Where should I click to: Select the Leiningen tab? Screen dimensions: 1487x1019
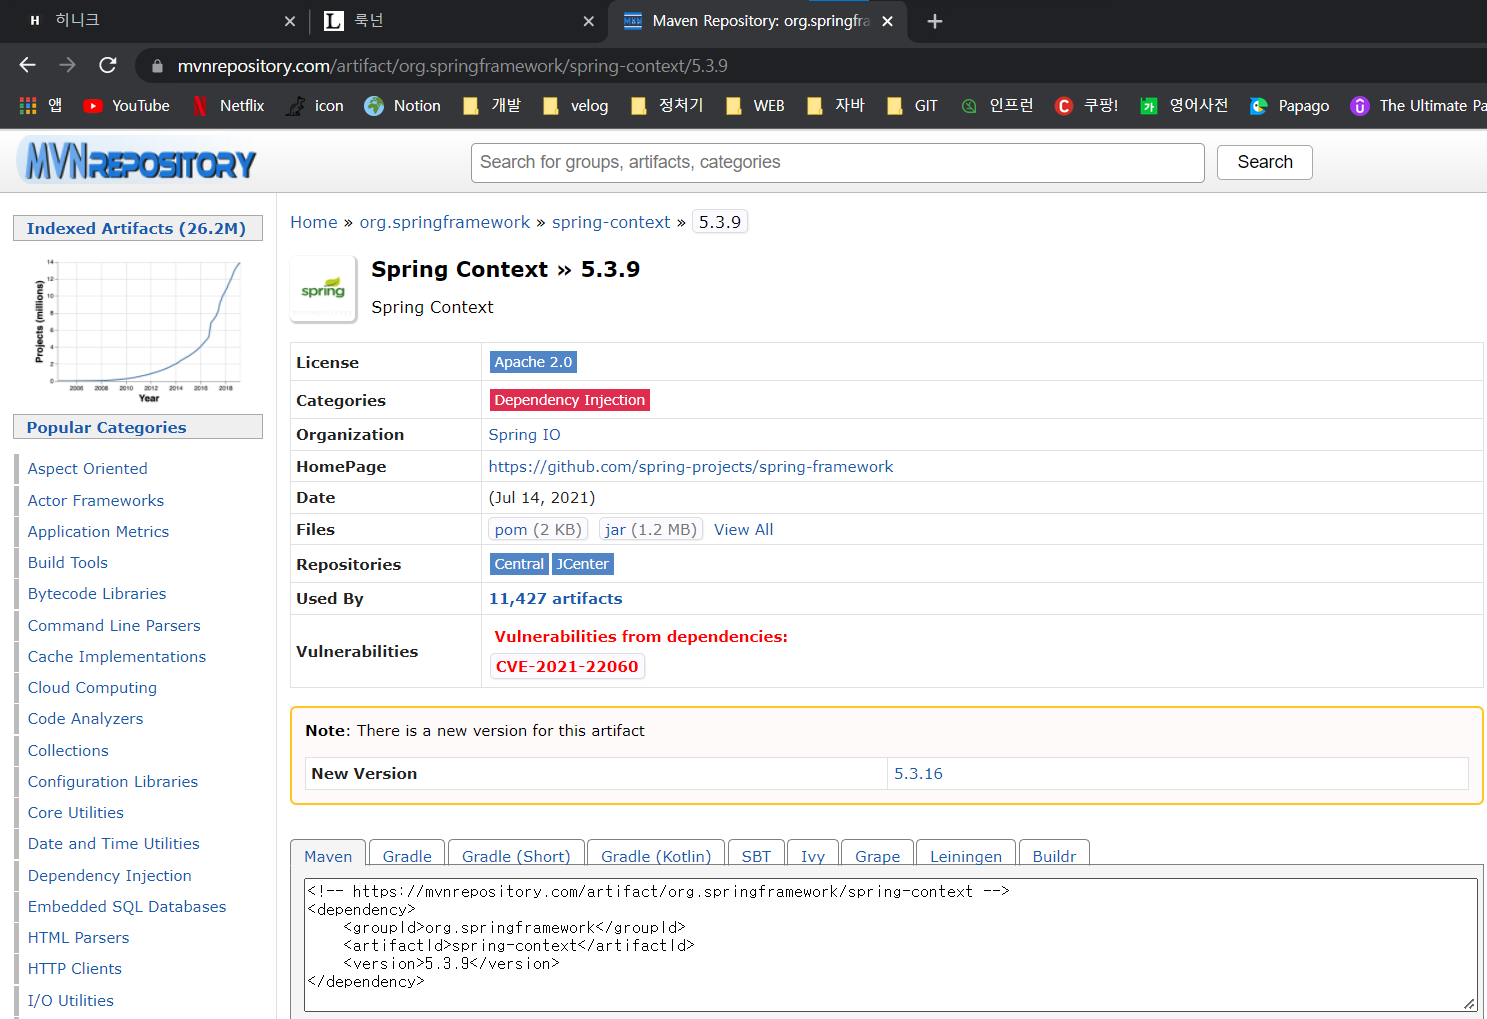click(x=966, y=856)
